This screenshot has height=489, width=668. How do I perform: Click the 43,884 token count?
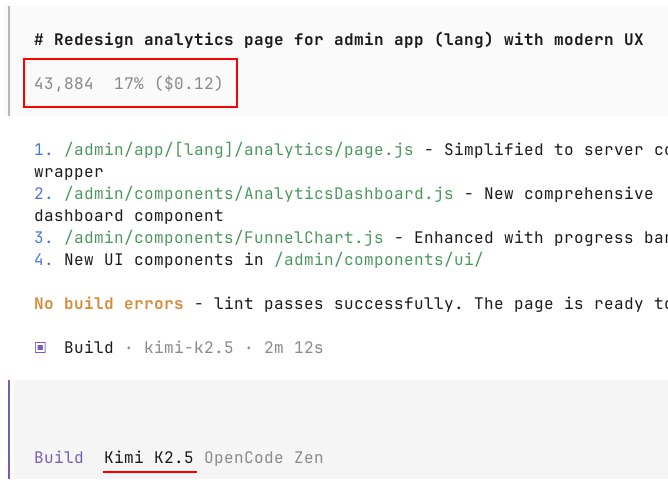[x=63, y=84]
